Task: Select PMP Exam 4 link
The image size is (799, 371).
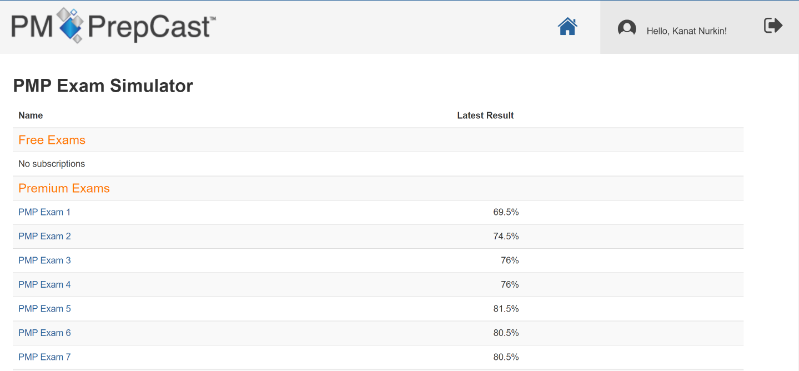Action: click(x=44, y=285)
